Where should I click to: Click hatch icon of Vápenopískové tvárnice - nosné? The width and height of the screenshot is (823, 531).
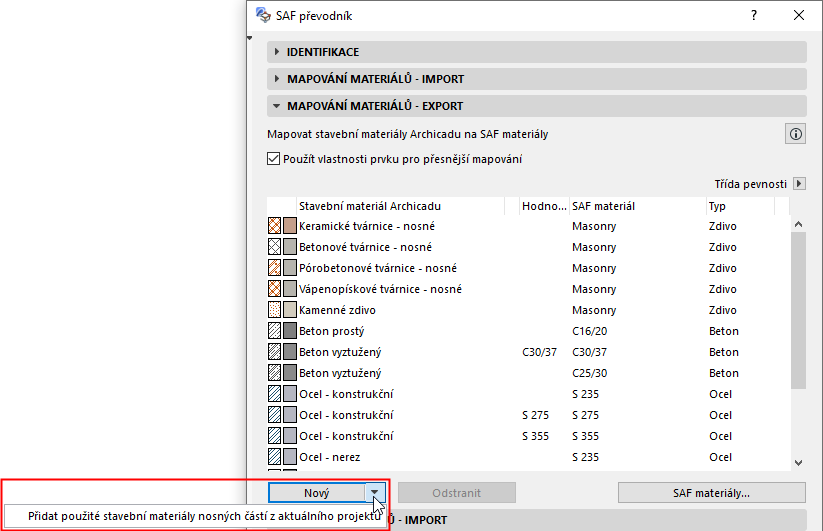(x=275, y=289)
